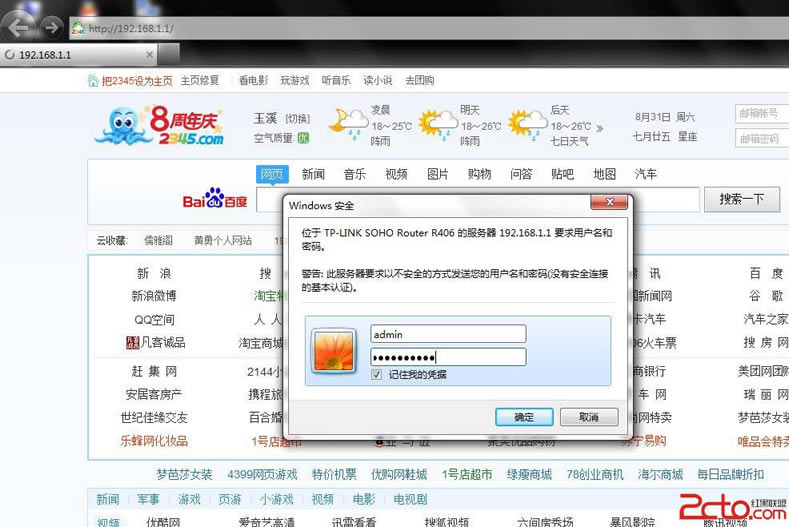The height and width of the screenshot is (527, 789).
Task: Switch to 电视剧 category tab
Action: [410, 499]
